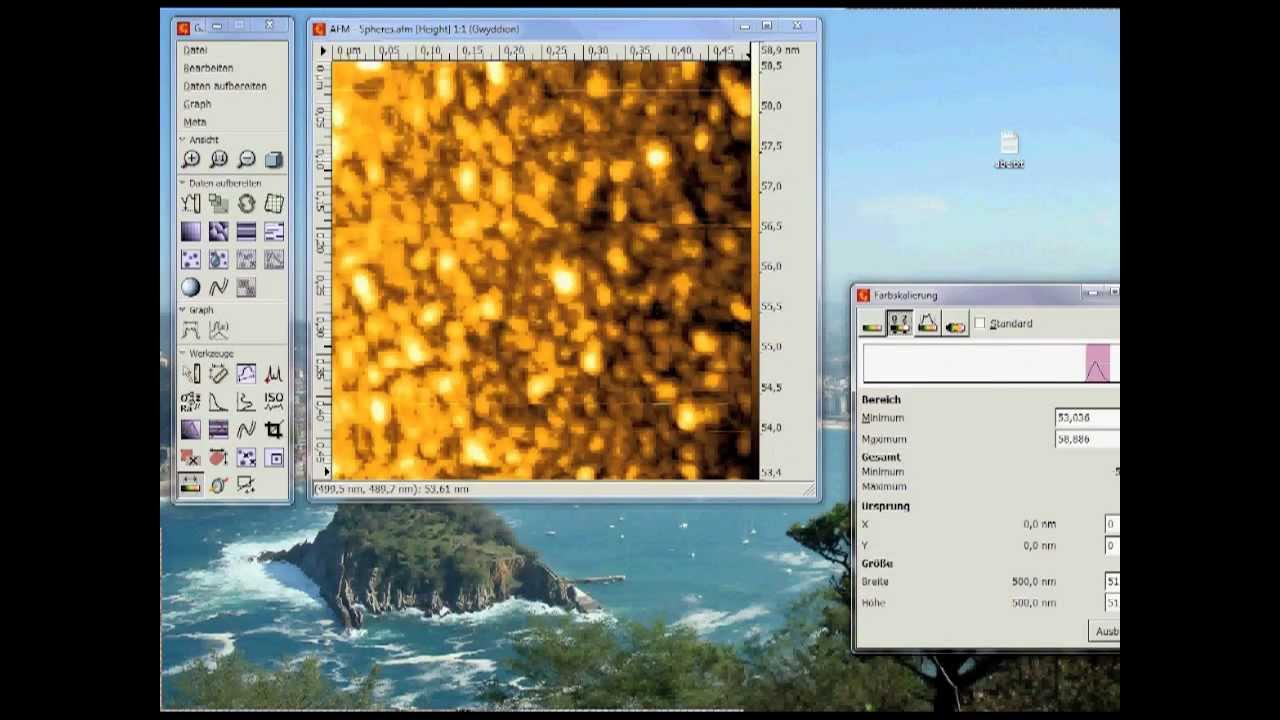Click status text "(499,5 nm, 489,7 nm): 53,61 nm"
The image size is (1280, 720).
tap(392, 489)
